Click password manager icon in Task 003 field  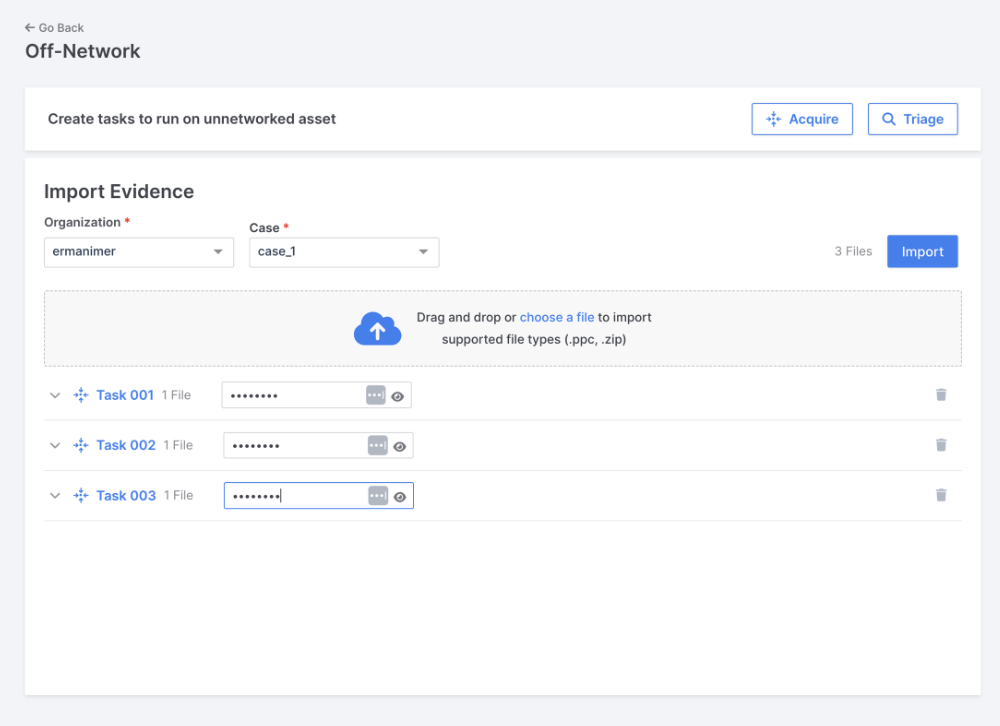378,495
